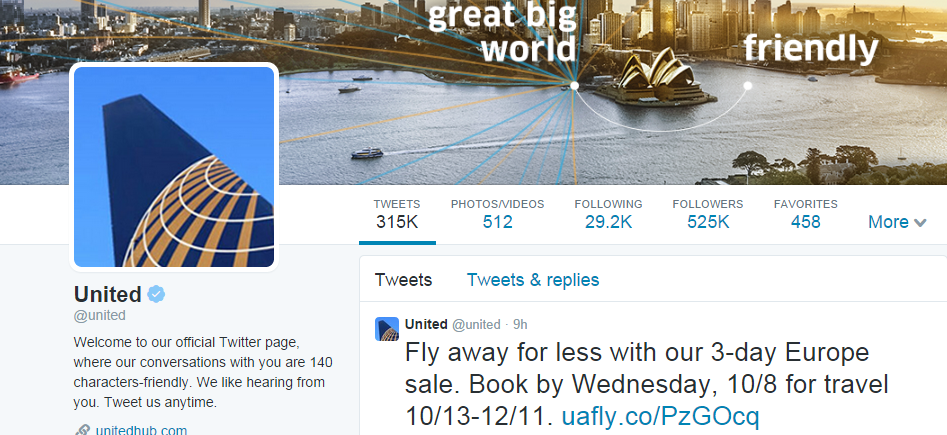Select the Tweets tab in timeline

point(403,280)
